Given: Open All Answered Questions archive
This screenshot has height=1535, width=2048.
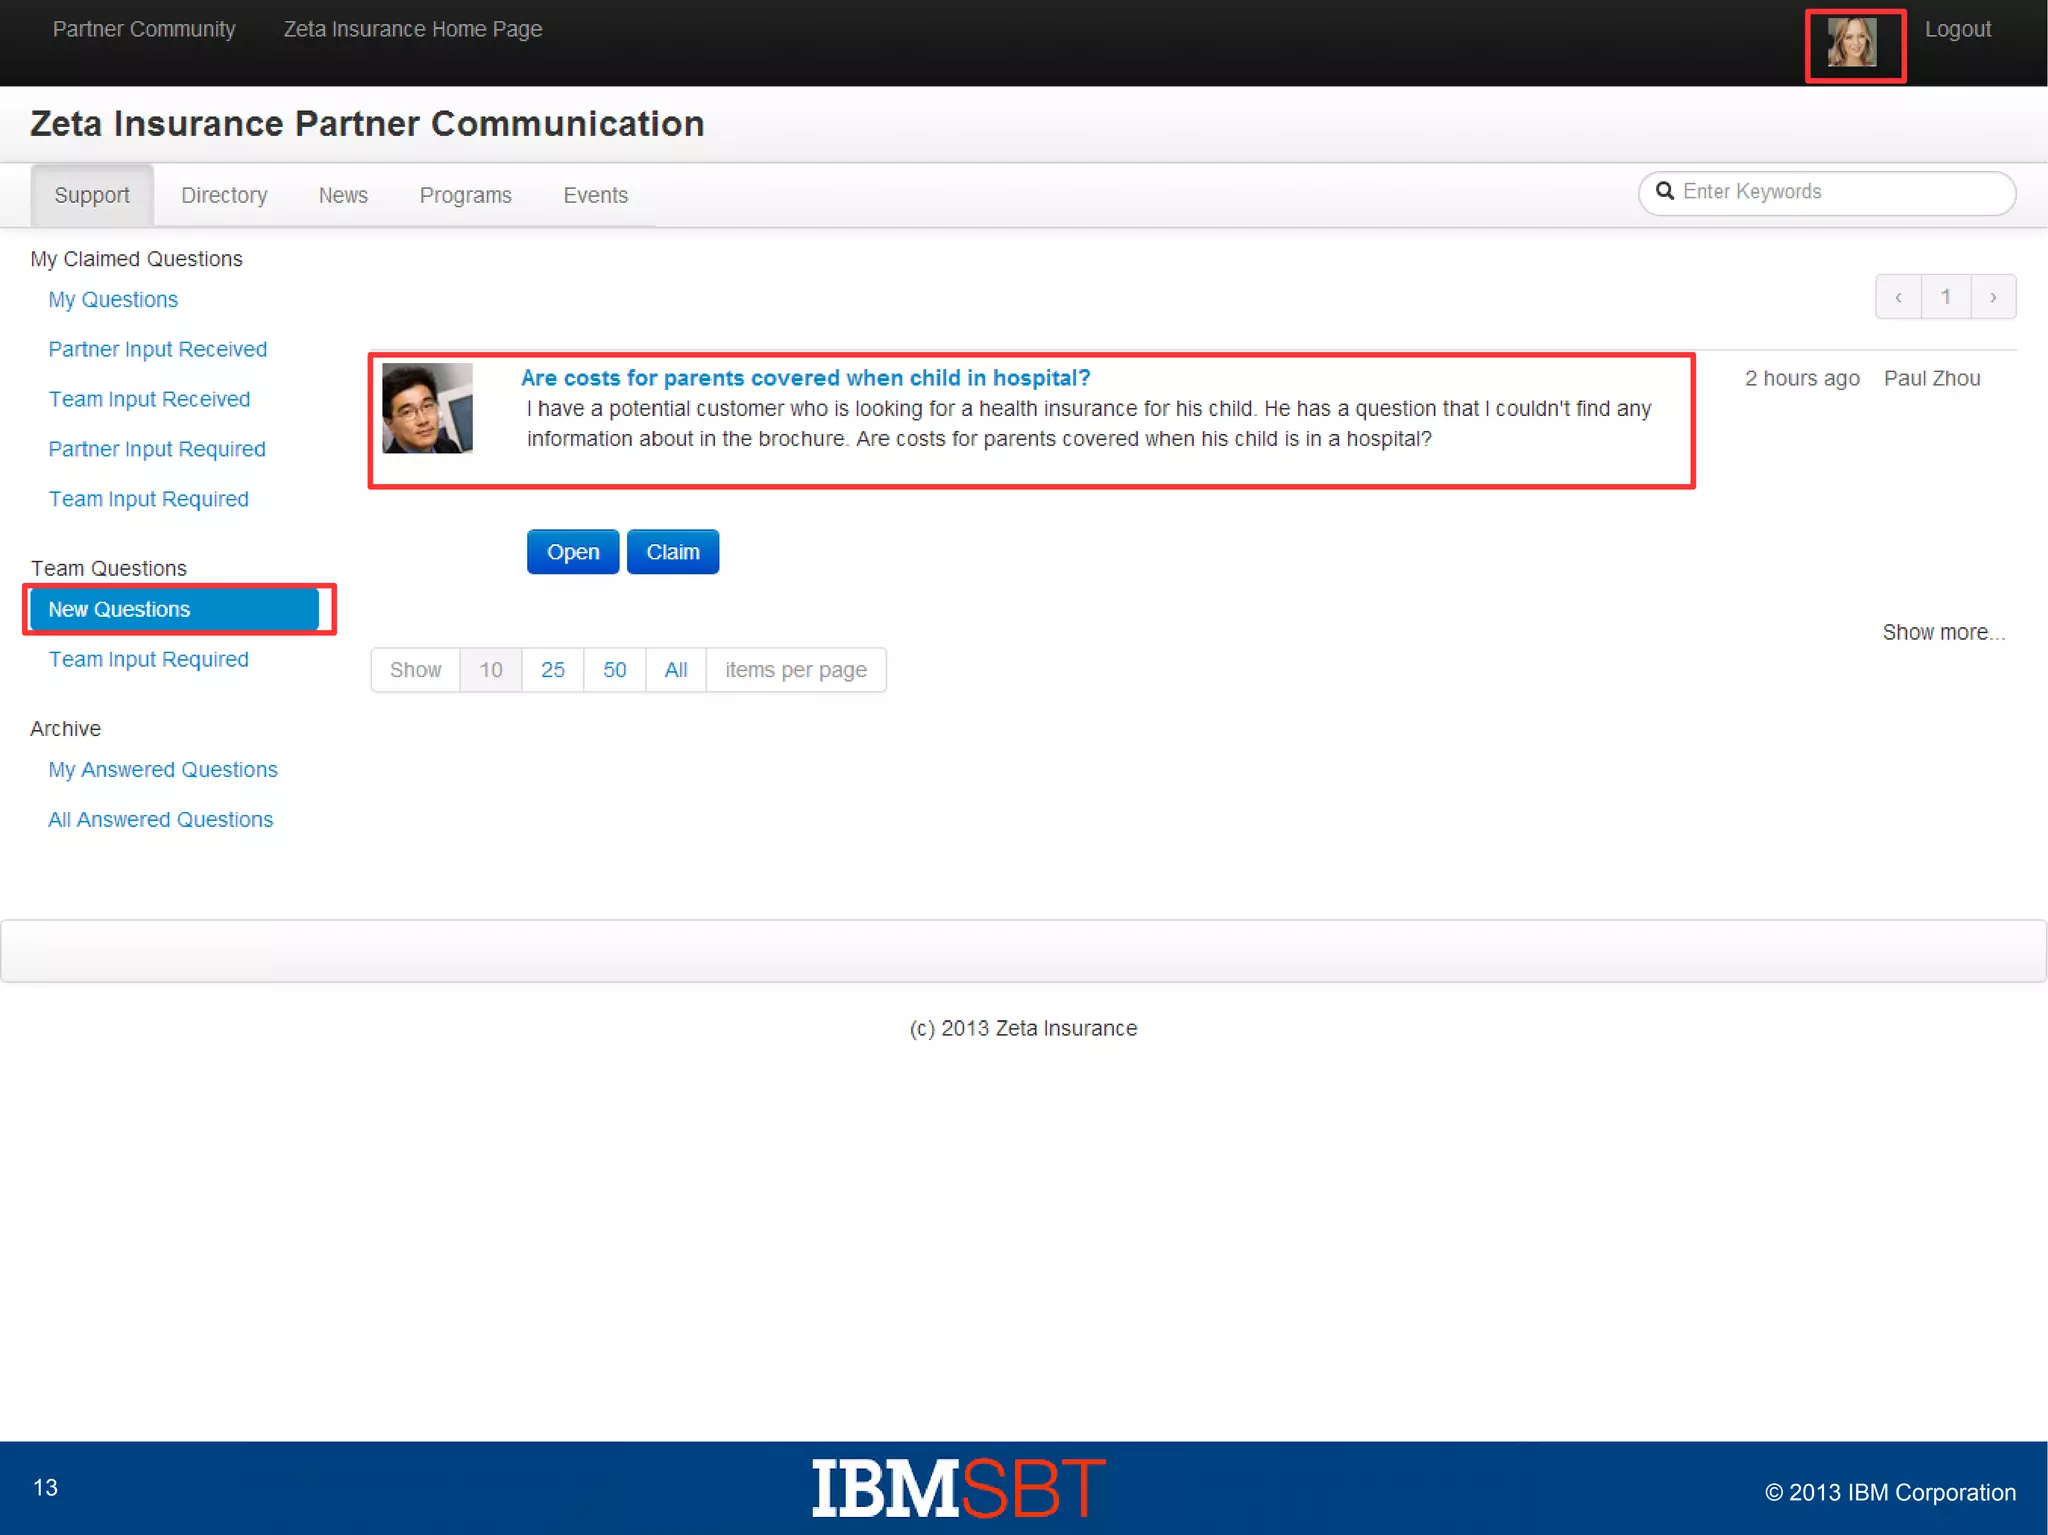Looking at the screenshot, I should (x=160, y=819).
